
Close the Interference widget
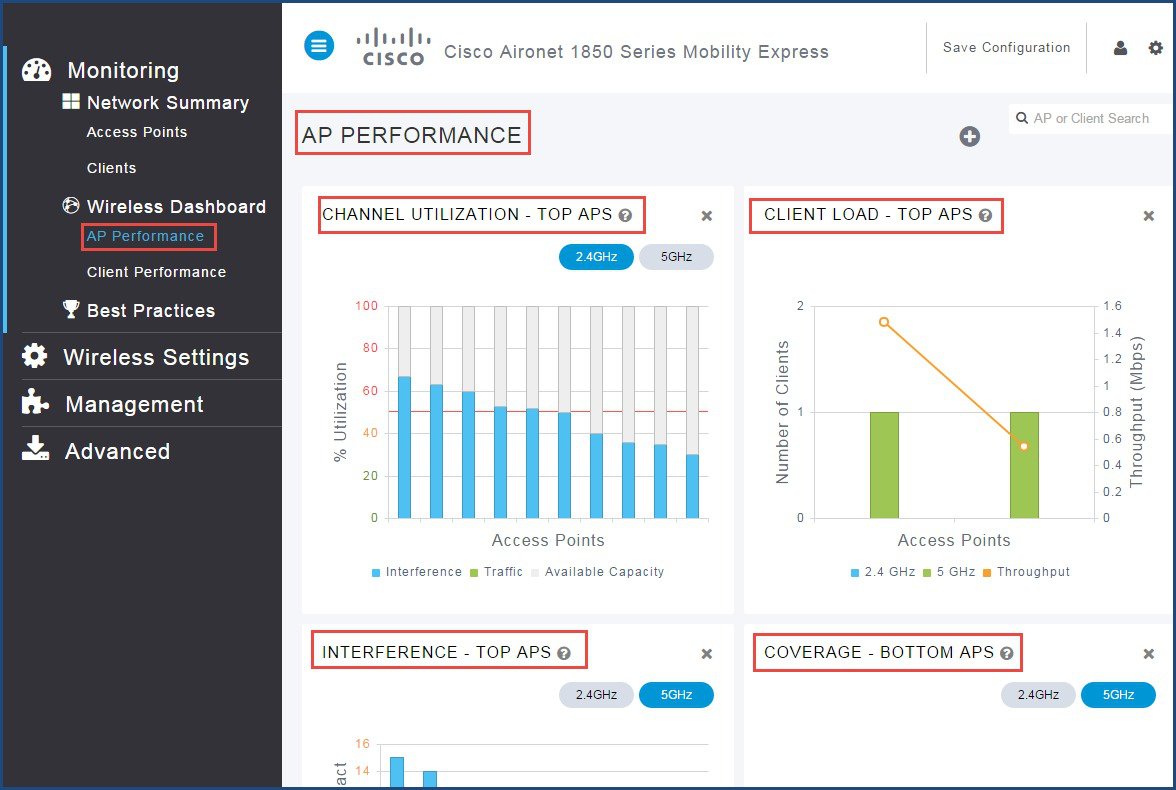706,654
